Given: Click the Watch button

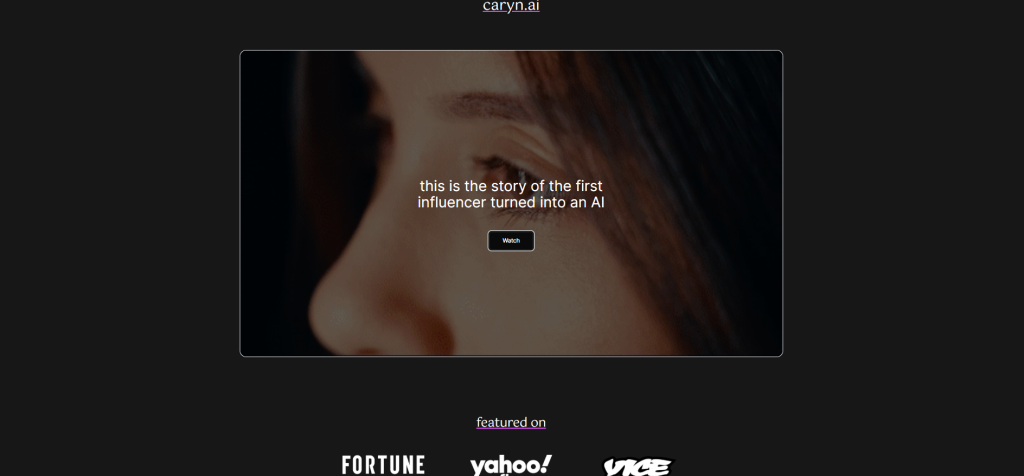Looking at the screenshot, I should click(511, 240).
